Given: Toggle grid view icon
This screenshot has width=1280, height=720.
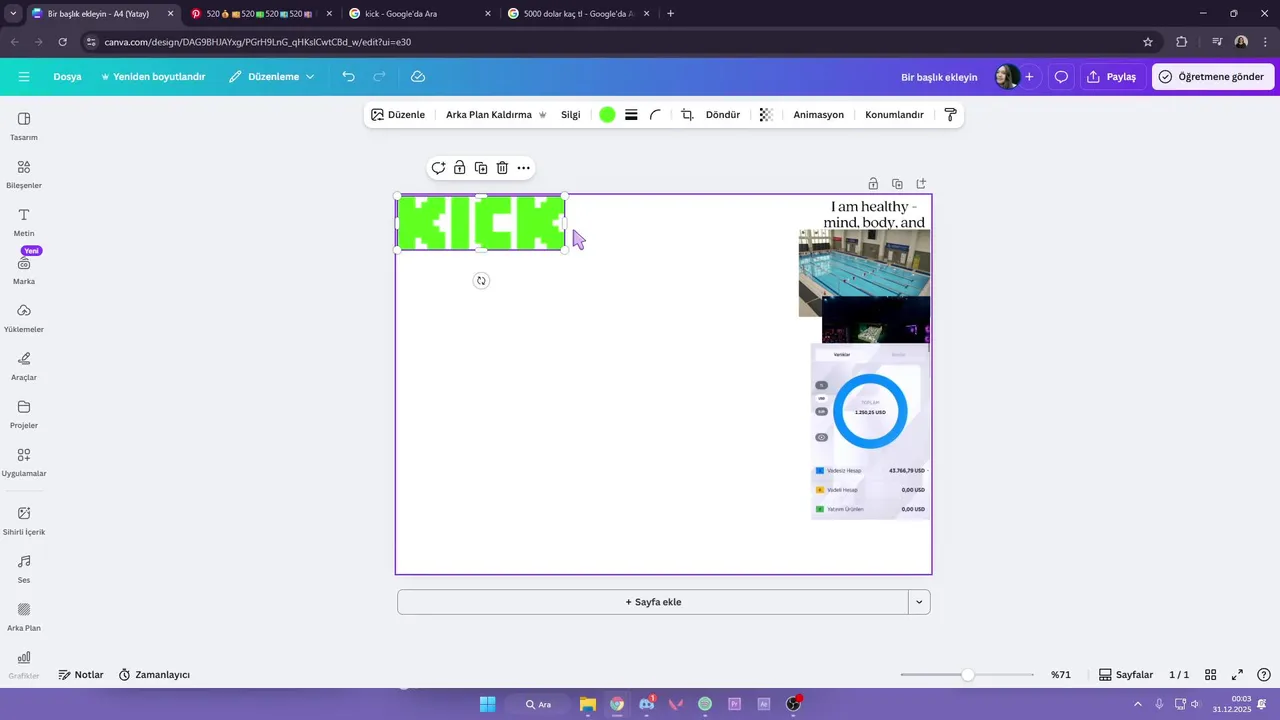Looking at the screenshot, I should click(x=1210, y=675).
